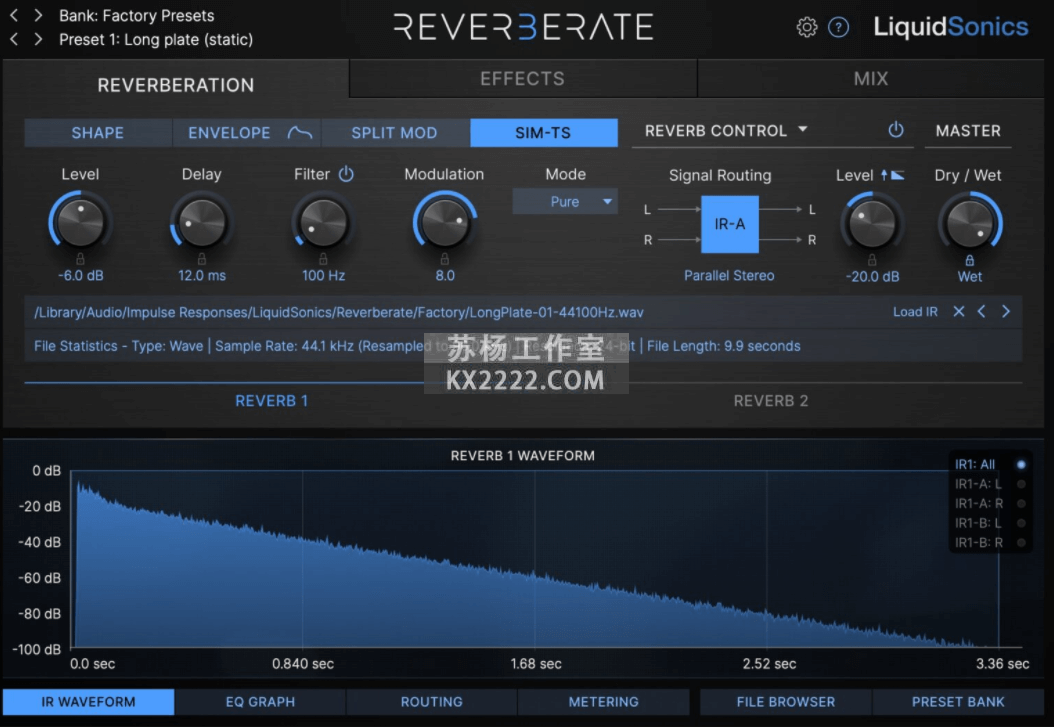Screen dimensions: 1054x727
Task: Toggle lock under Dry / Wet knob
Action: tap(969, 260)
